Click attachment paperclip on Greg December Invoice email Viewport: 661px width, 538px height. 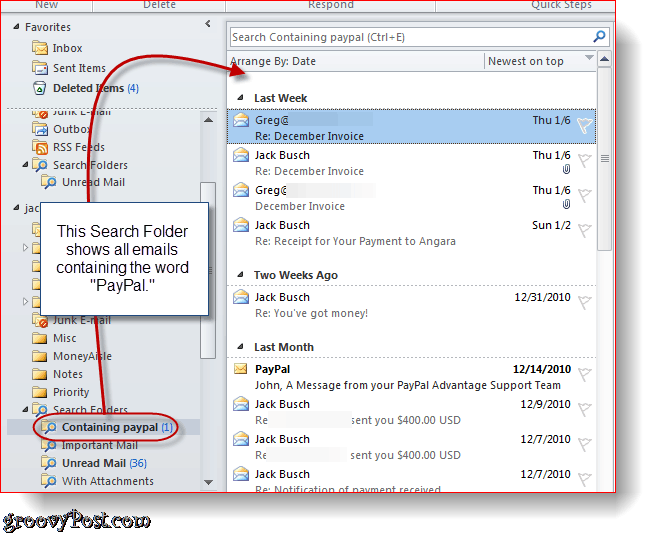click(x=567, y=204)
